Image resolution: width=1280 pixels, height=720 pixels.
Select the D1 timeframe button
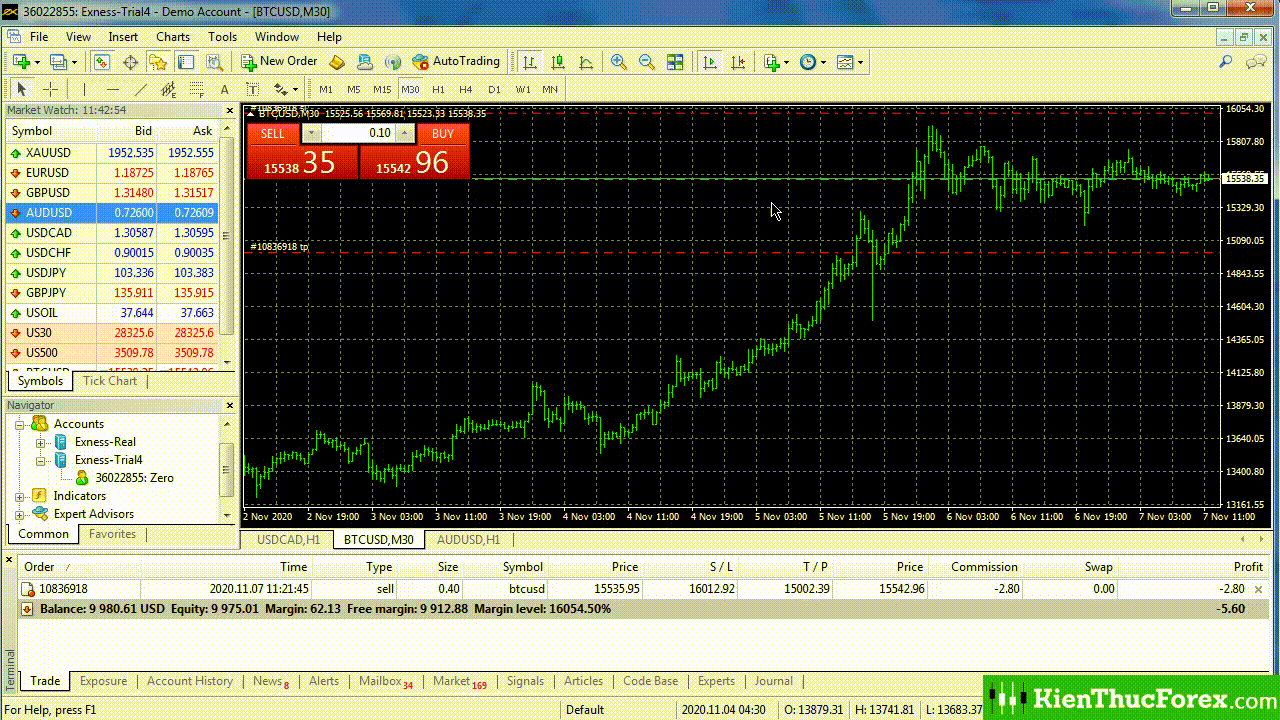(x=494, y=89)
